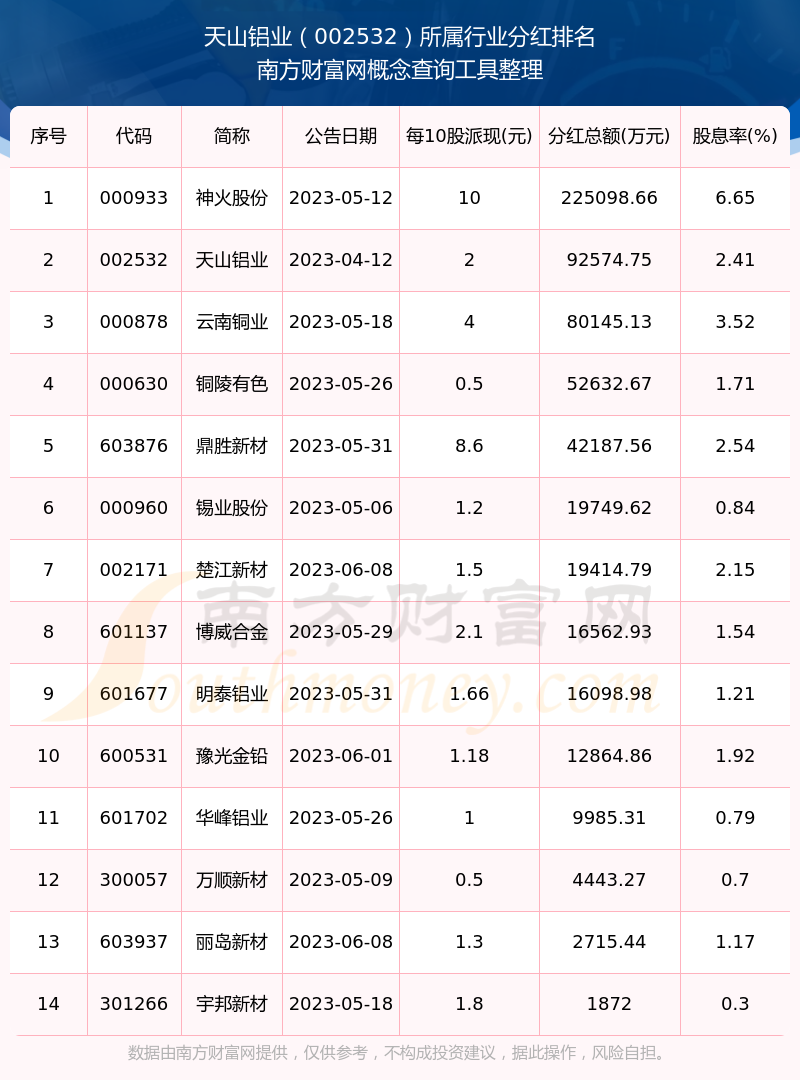The height and width of the screenshot is (1080, 800).
Task: Click per-10-share payout 8.6
Action: [x=469, y=446]
